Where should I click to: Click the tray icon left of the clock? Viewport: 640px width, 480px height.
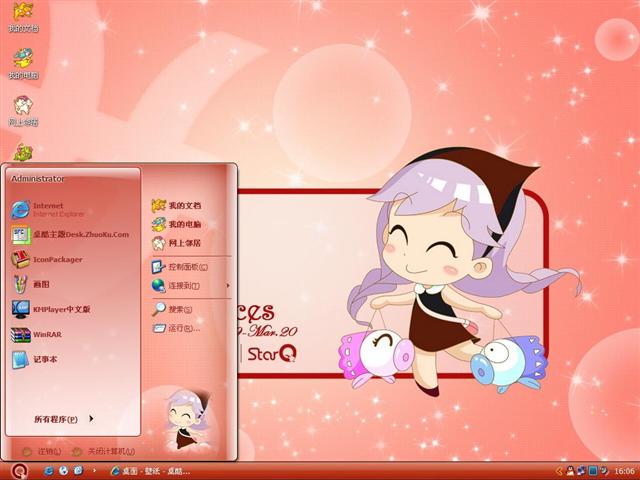point(604,471)
